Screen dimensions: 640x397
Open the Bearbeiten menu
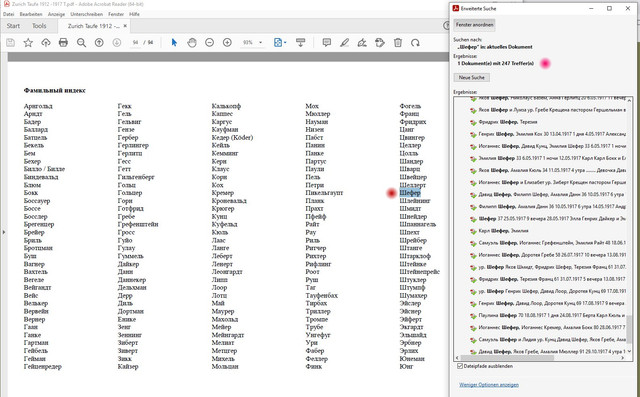point(31,14)
